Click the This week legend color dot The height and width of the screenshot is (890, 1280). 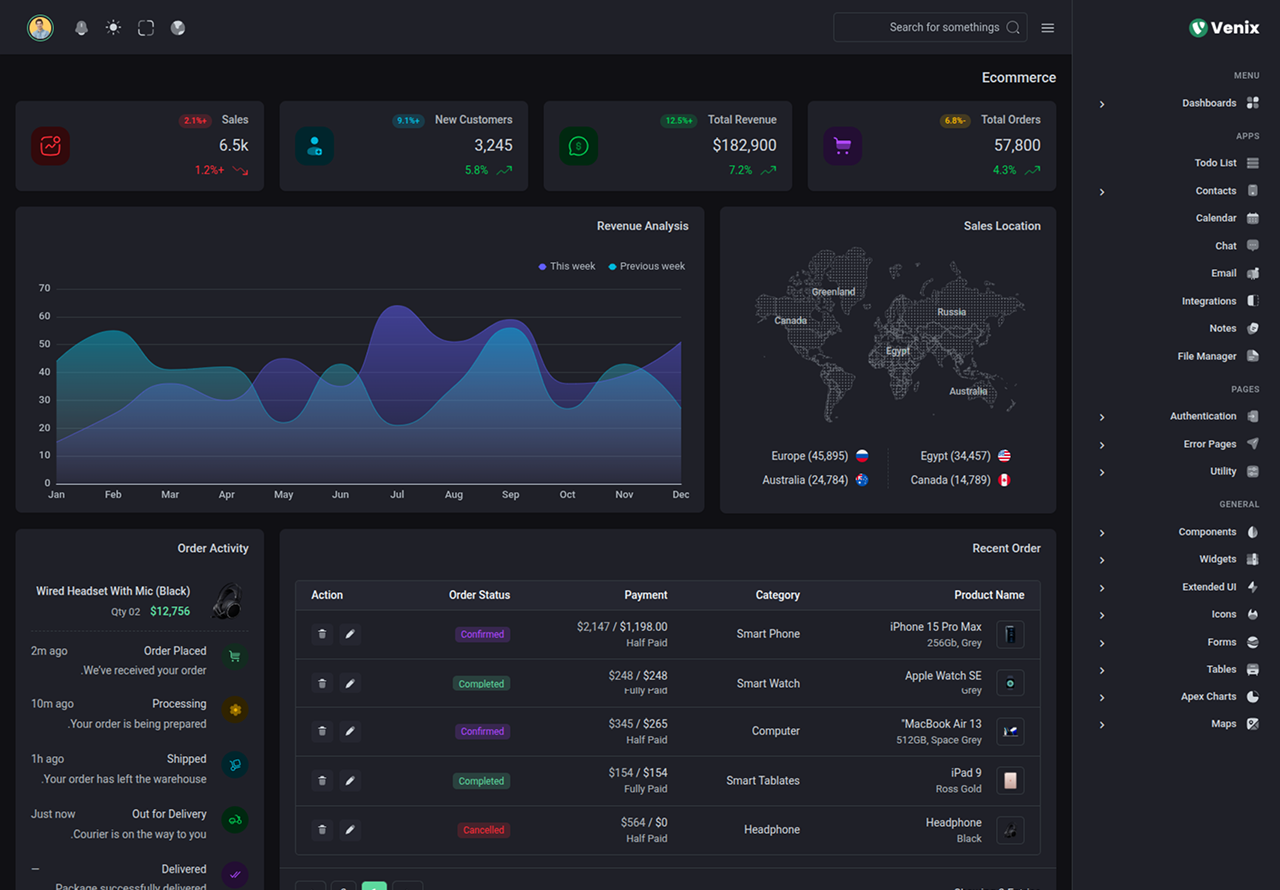click(542, 267)
